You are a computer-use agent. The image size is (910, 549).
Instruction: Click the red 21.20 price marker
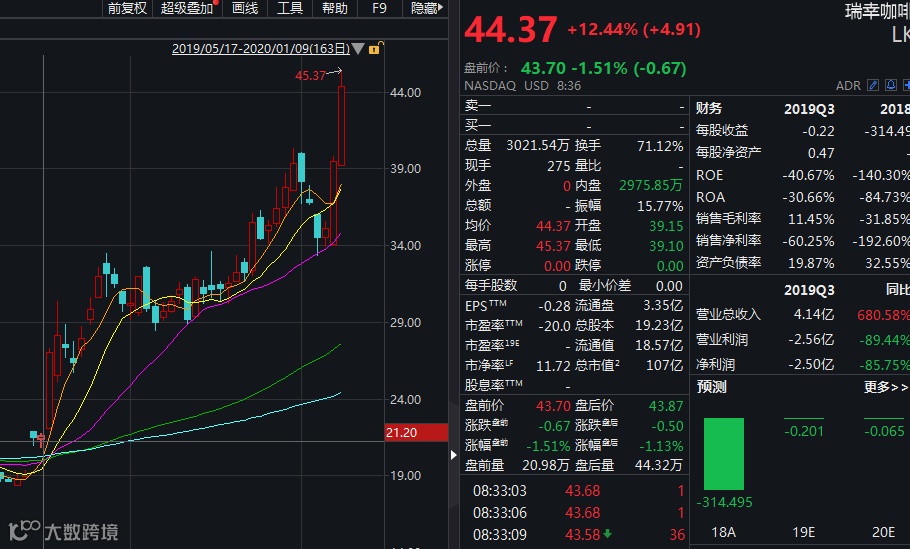coord(416,432)
